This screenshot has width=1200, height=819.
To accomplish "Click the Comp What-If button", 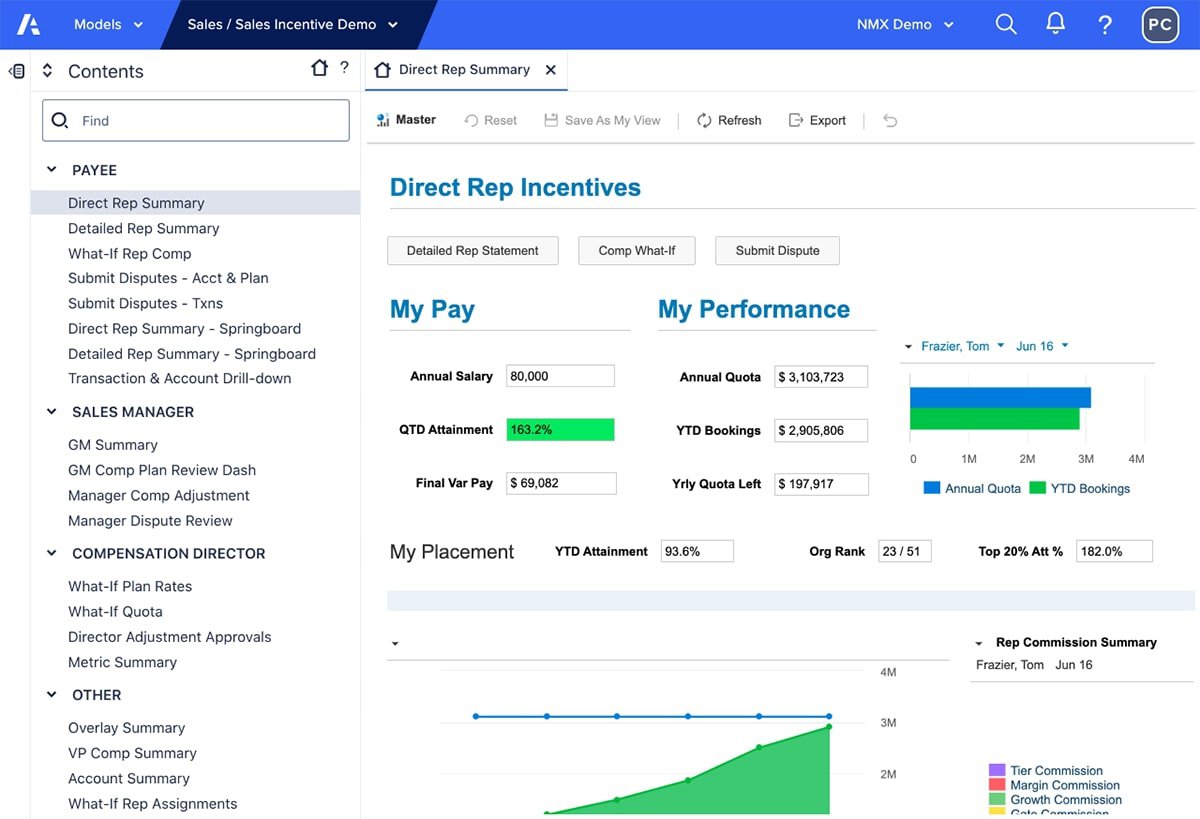I will pyautogui.click(x=636, y=251).
